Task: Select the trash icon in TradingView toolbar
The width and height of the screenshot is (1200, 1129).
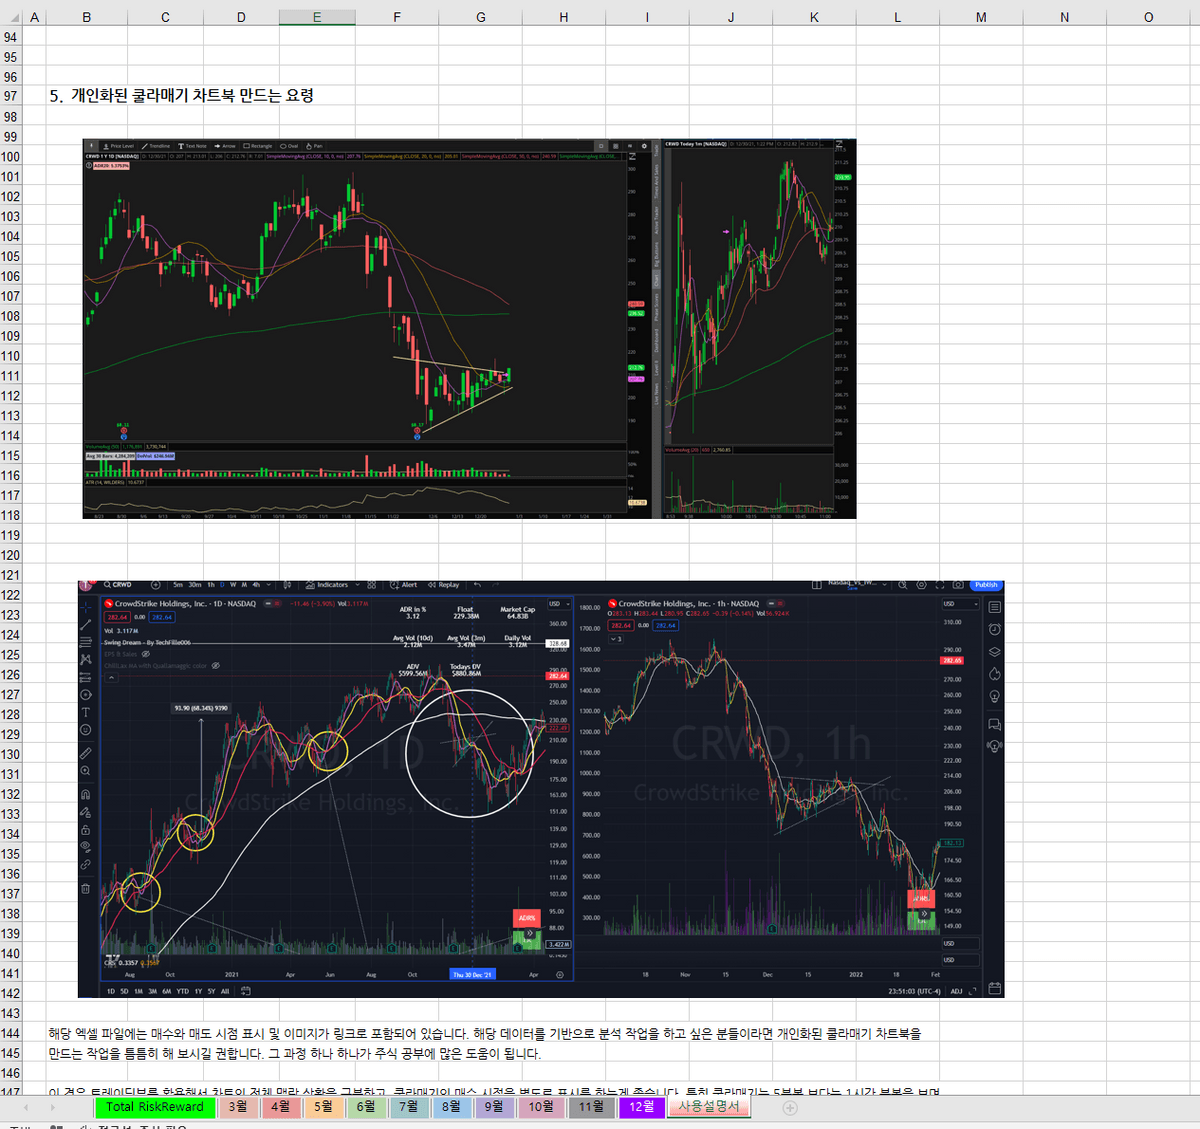Action: coord(86,888)
